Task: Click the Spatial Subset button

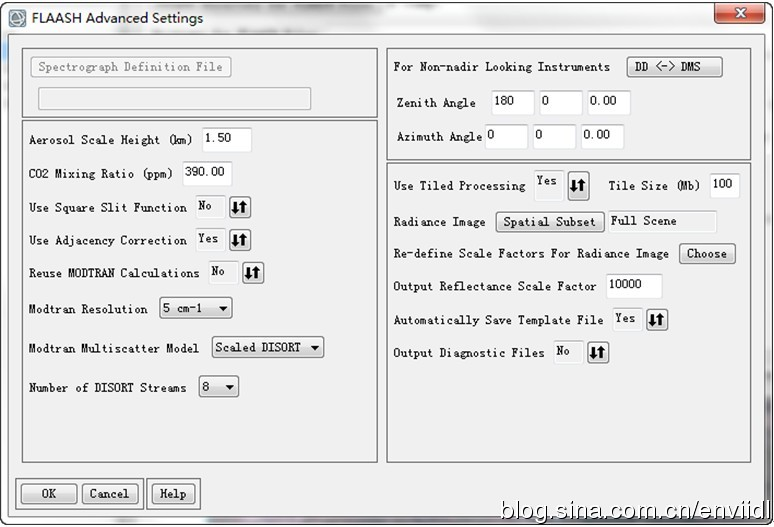Action: coord(549,222)
